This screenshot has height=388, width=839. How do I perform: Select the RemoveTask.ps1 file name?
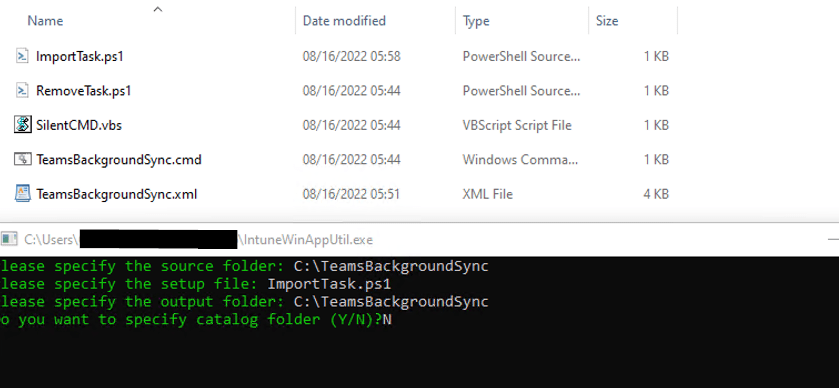click(x=83, y=90)
